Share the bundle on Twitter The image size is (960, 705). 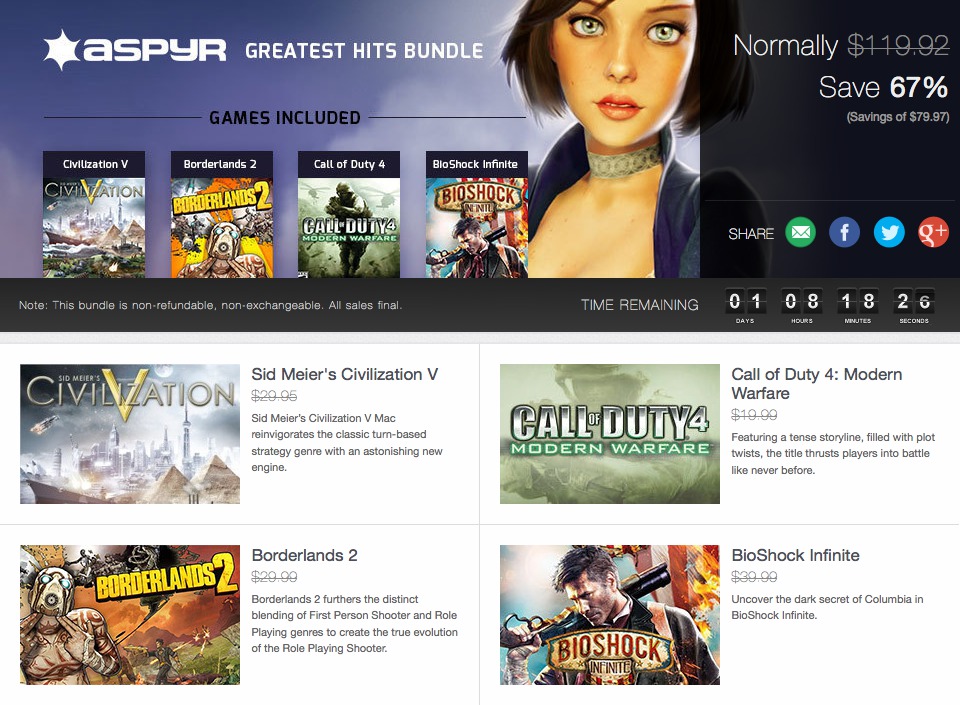889,233
